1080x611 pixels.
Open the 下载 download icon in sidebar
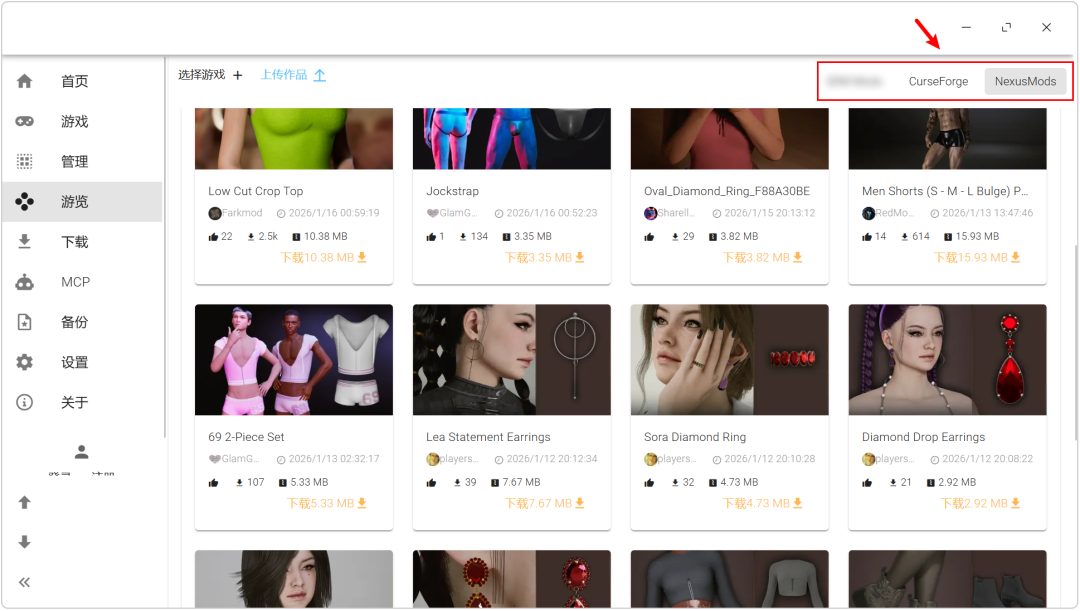point(25,242)
